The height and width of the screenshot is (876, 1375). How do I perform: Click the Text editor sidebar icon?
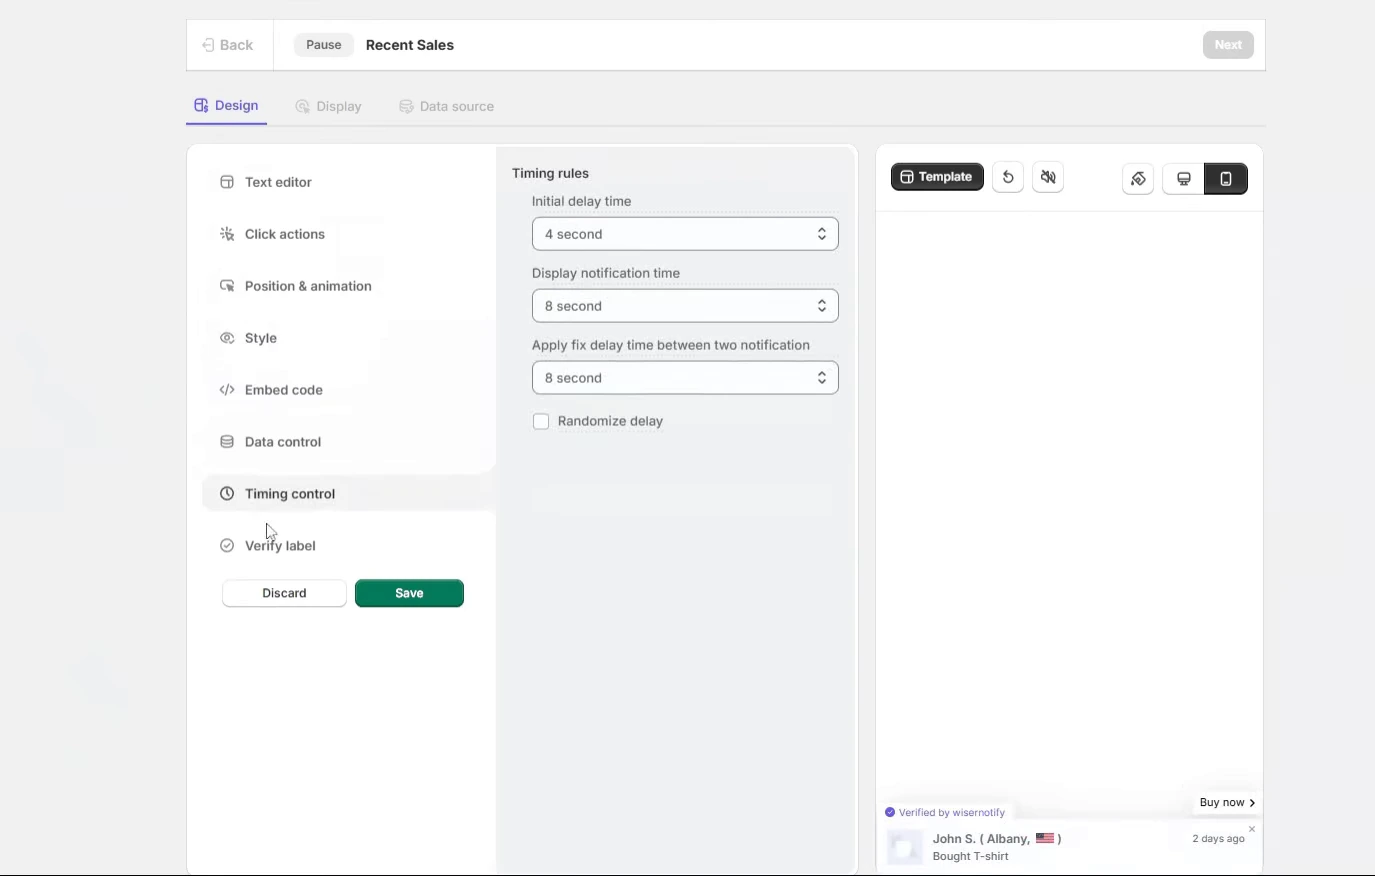tap(227, 182)
